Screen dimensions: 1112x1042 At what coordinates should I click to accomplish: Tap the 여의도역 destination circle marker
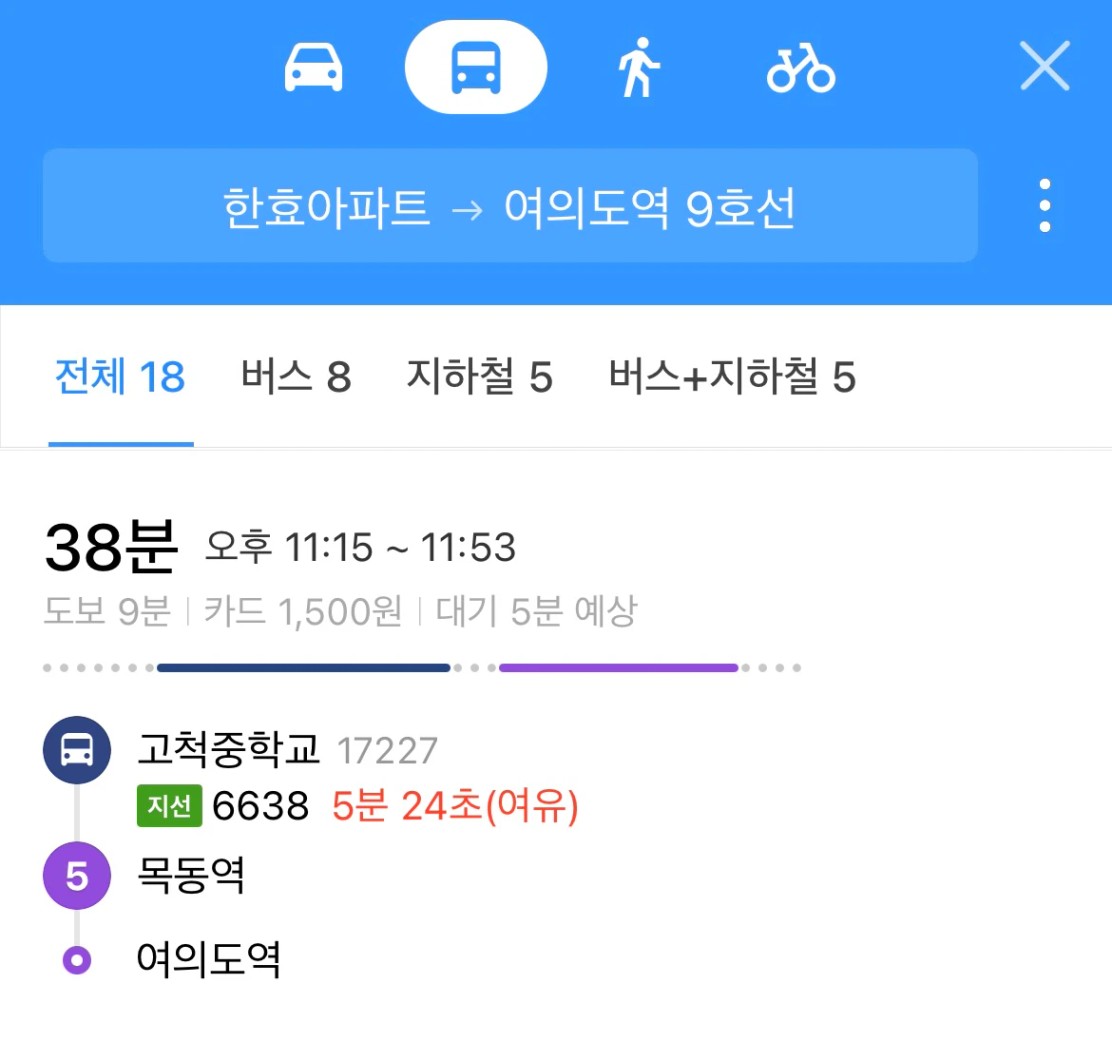point(77,960)
